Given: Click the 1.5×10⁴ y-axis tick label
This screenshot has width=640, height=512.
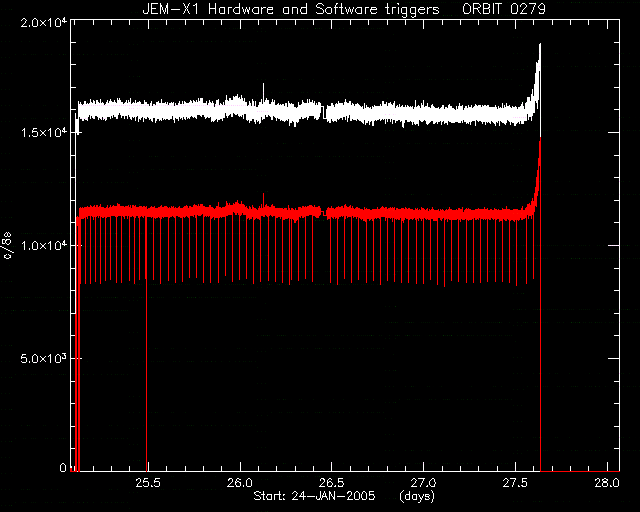Looking at the screenshot, I should tap(44, 133).
